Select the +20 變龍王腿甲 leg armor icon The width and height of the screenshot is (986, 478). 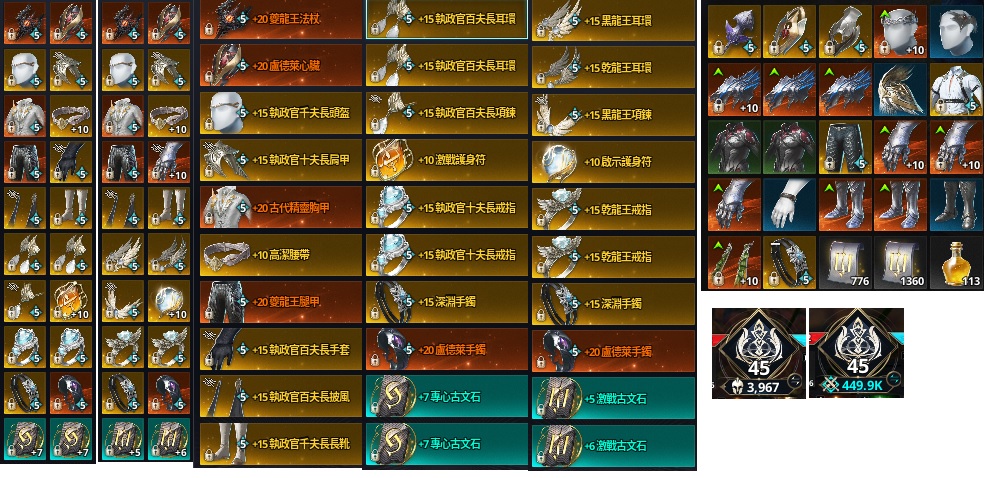coord(225,302)
